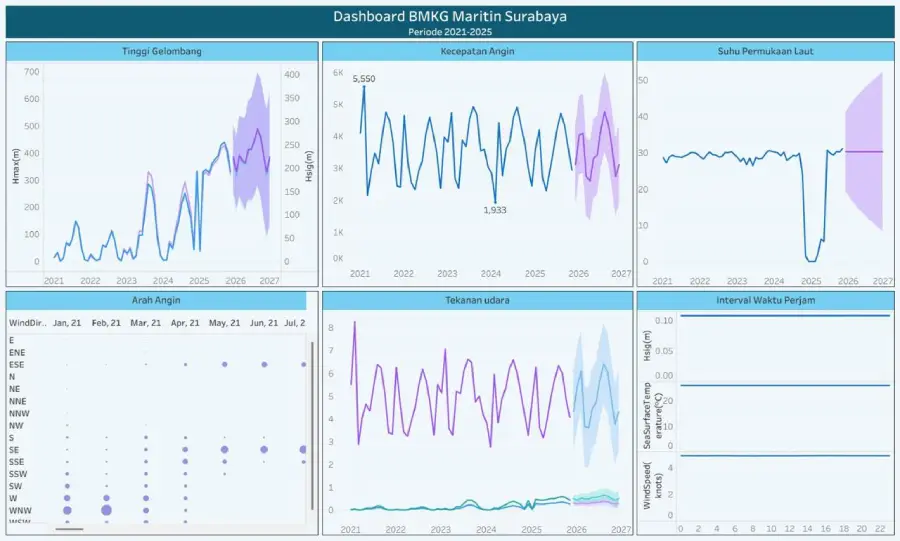Select the Arah Angin panel header

(x=156, y=300)
